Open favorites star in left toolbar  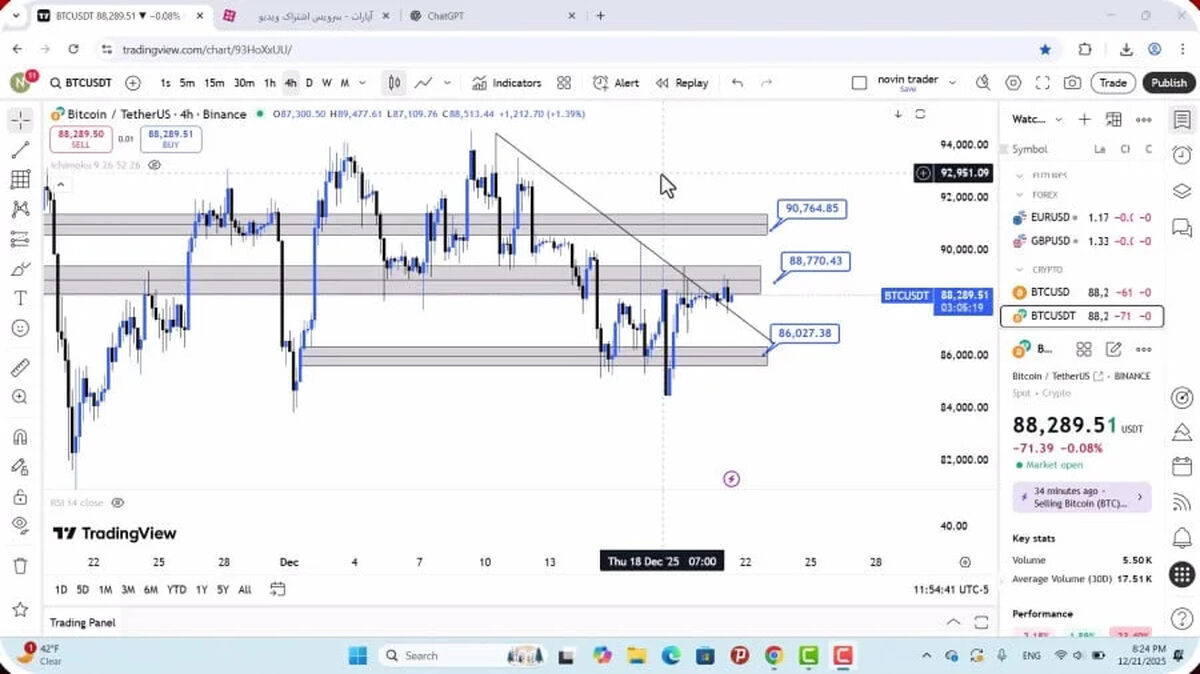click(x=20, y=609)
